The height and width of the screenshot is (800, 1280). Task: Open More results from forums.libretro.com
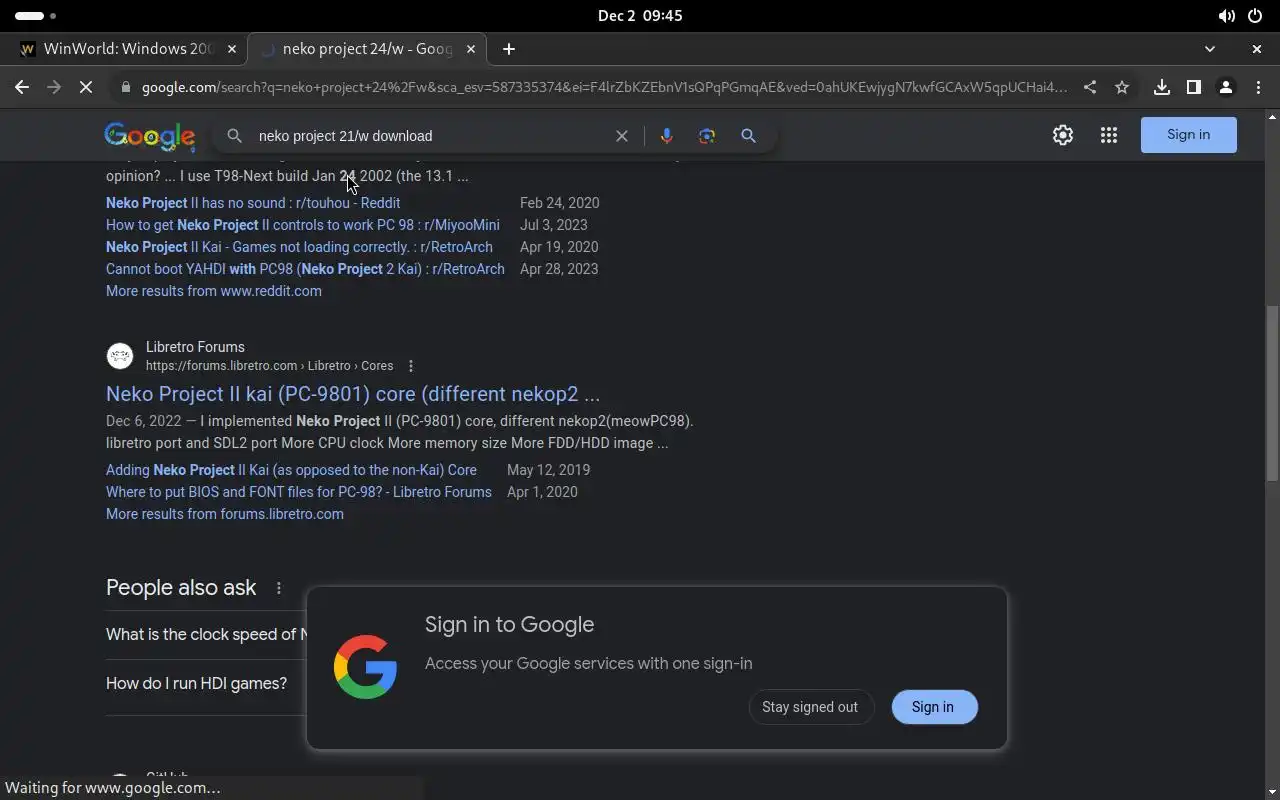[x=225, y=514]
